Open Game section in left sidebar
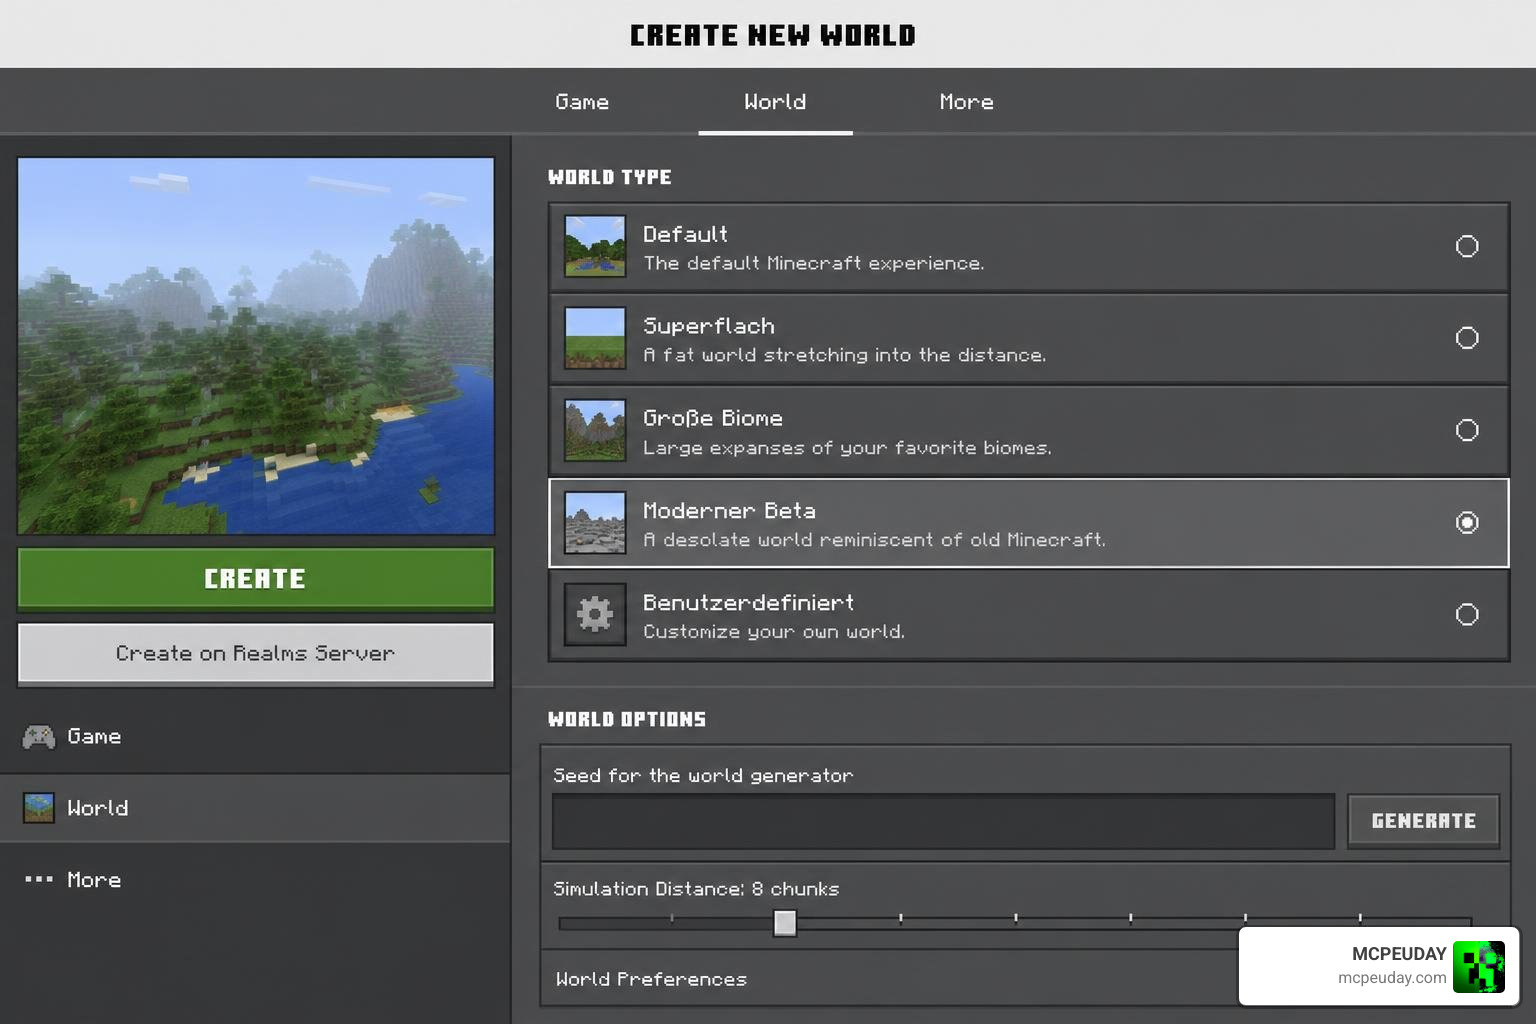1536x1024 pixels. [x=255, y=737]
